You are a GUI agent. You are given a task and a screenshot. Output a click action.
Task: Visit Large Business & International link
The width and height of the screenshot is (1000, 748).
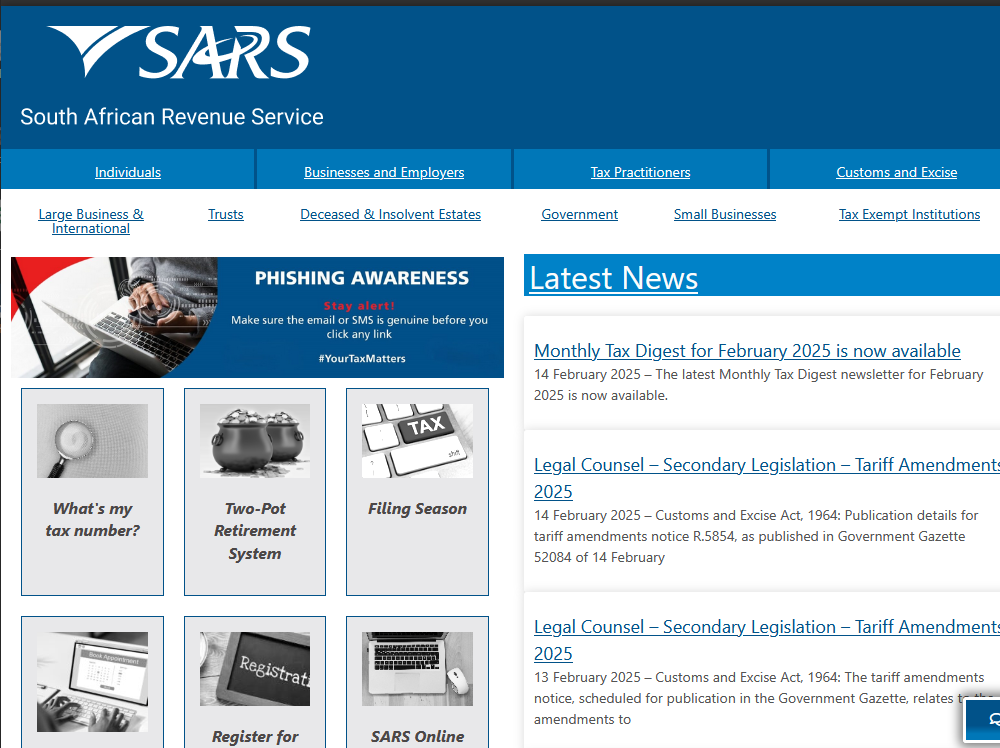[91, 221]
